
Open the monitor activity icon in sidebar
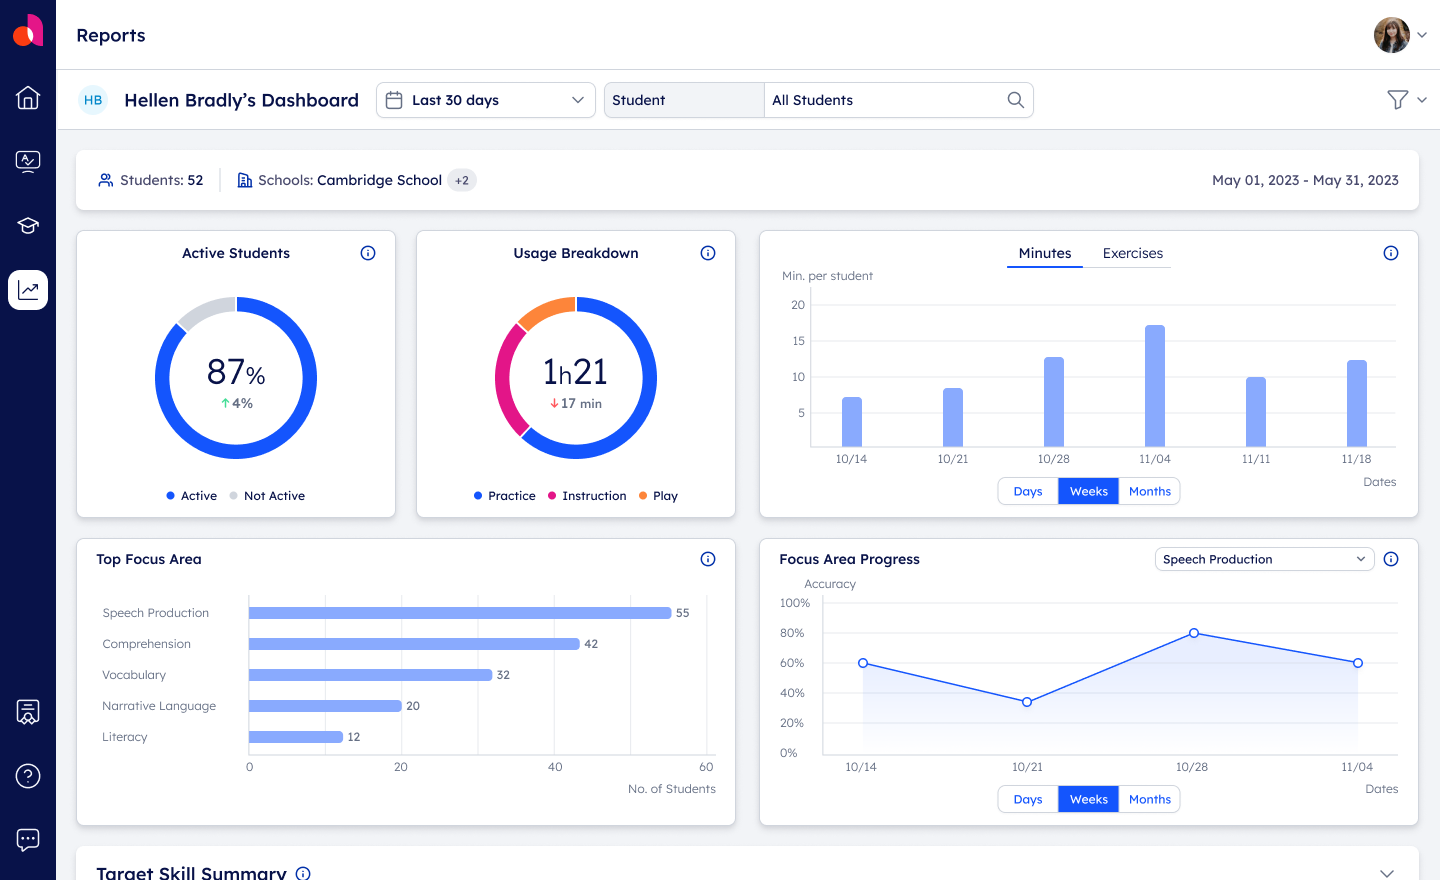[x=28, y=161]
